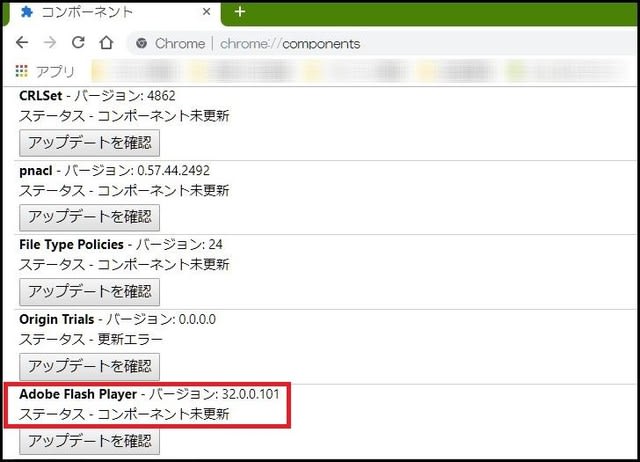Click Origin Trials version 0.0.0.0

[x=198, y=320]
